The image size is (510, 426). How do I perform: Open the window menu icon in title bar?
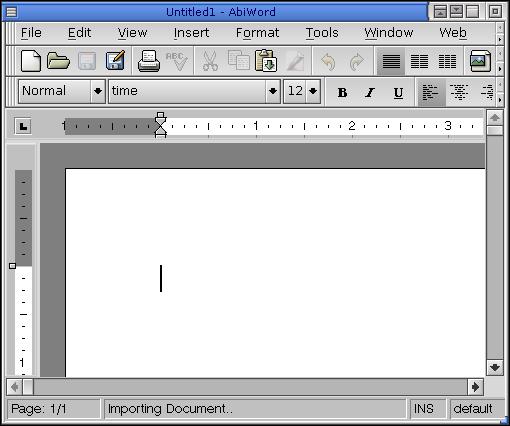point(11,12)
